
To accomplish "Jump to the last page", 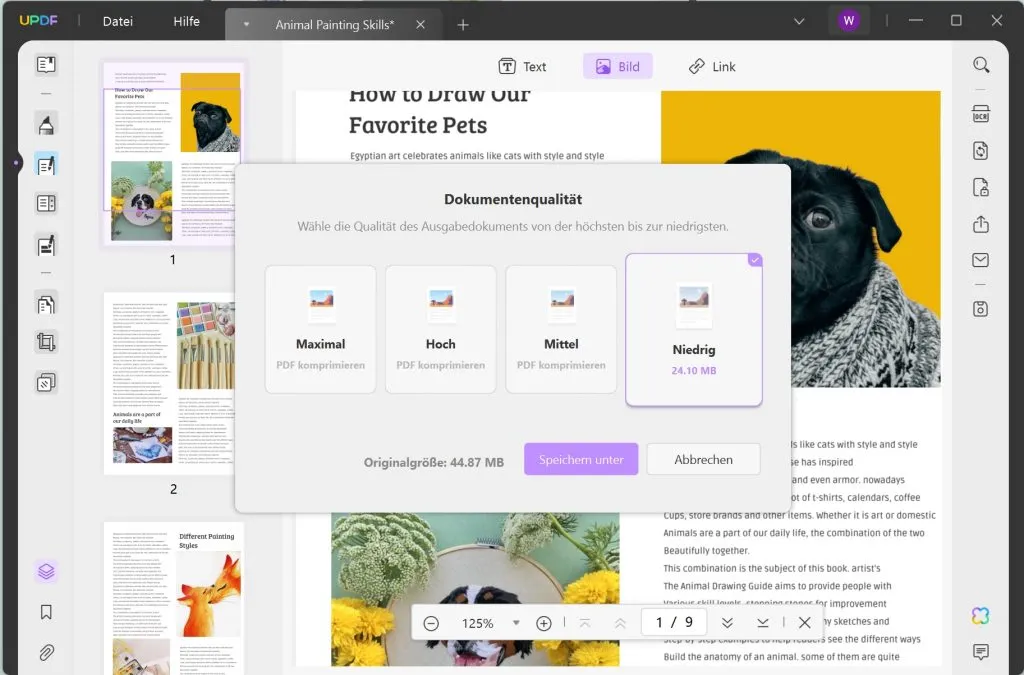I will (x=762, y=622).
